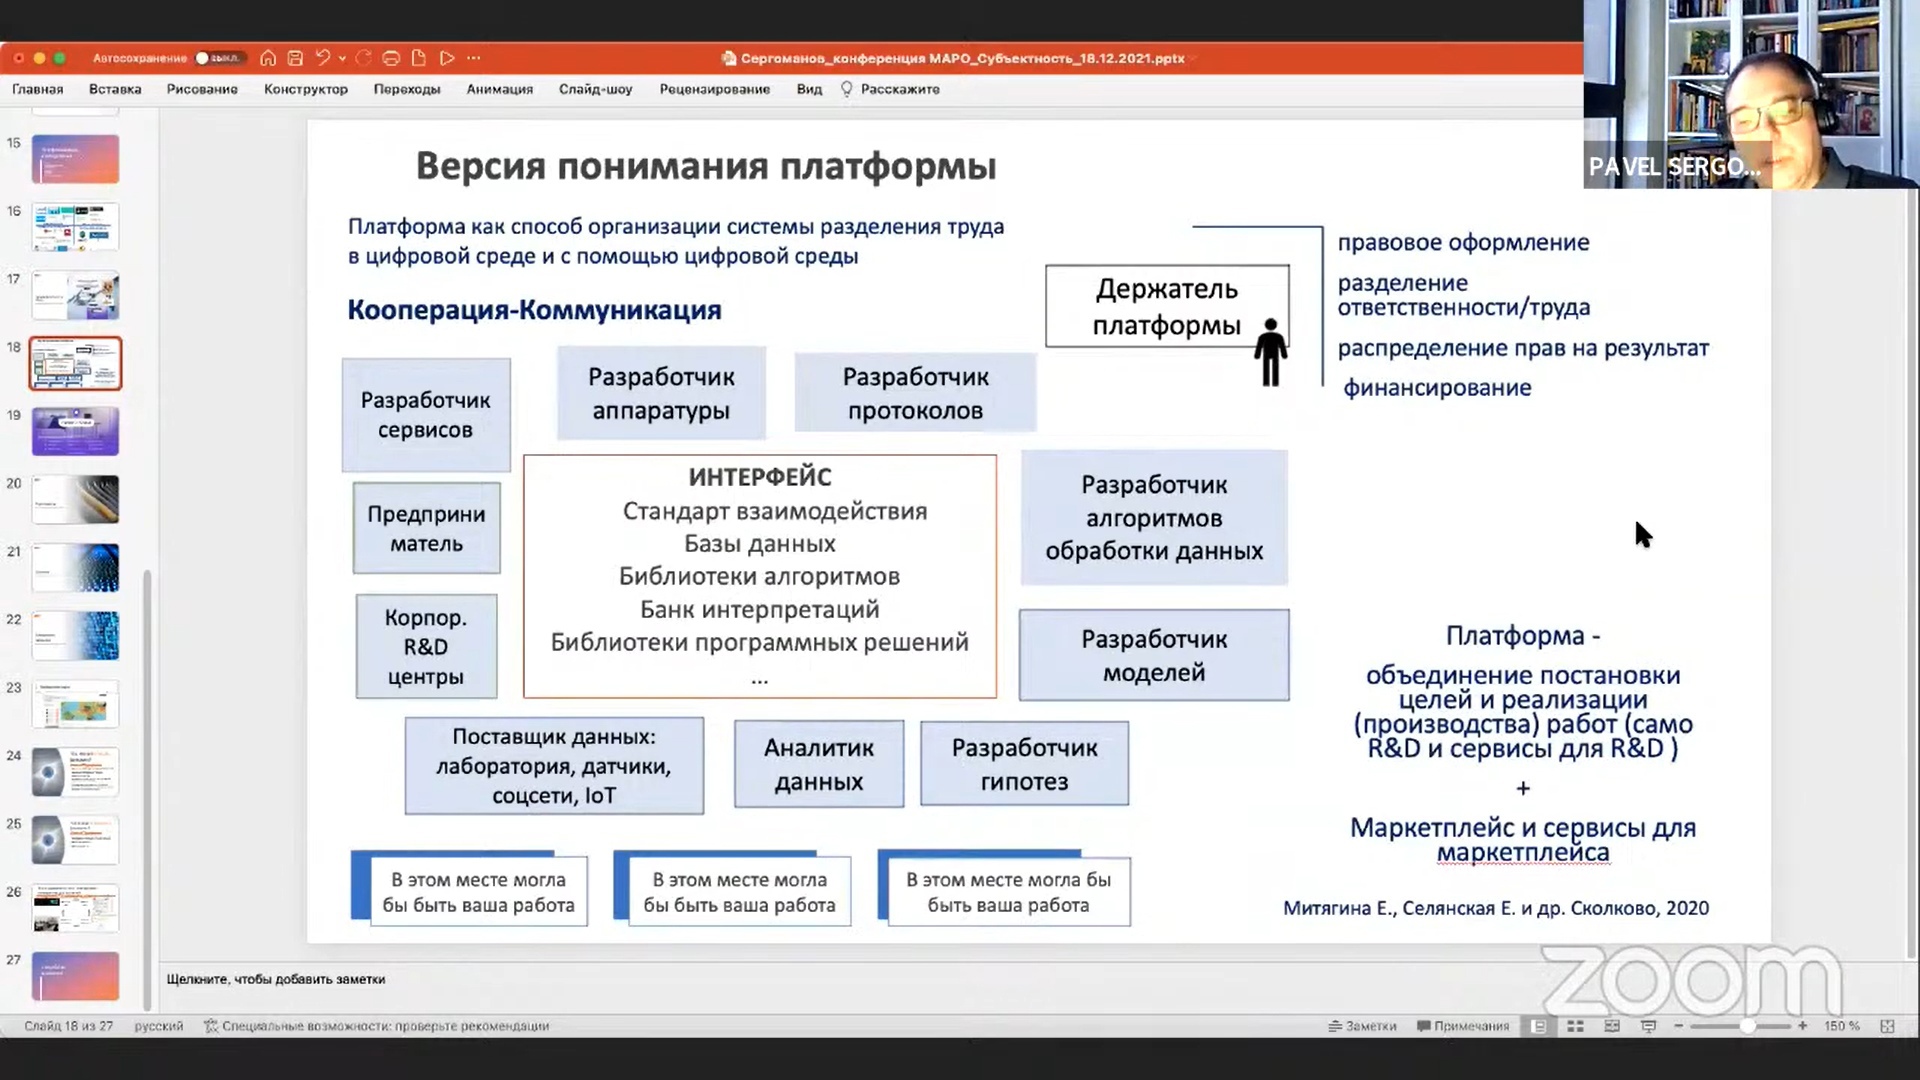Fit slide to window icon
Screen dimensions: 1920x1080
pos(1887,1026)
